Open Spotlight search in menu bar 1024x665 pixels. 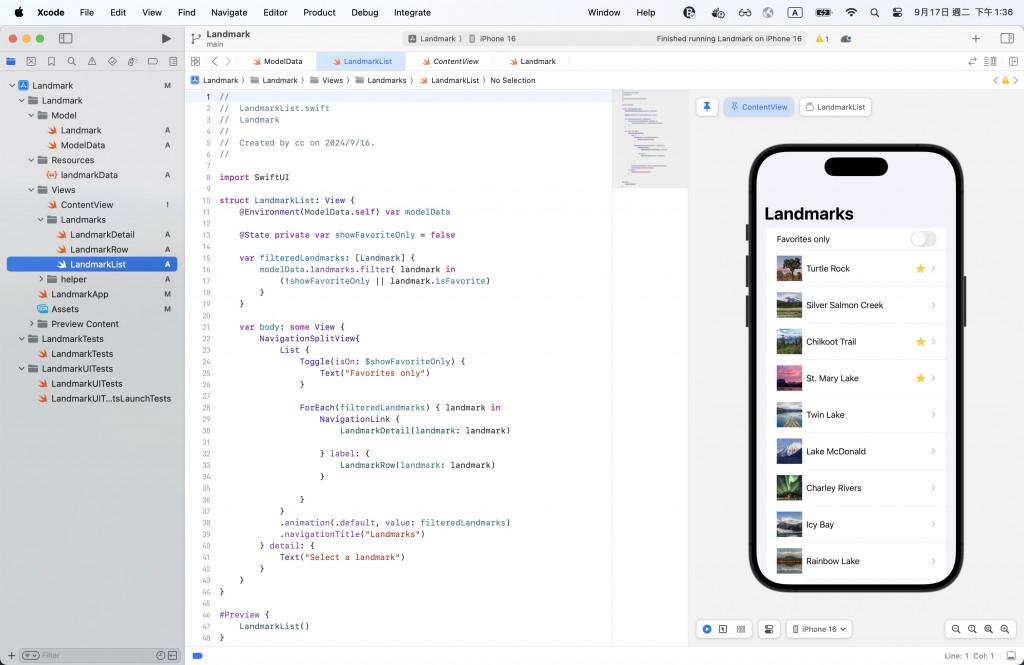[x=874, y=12]
